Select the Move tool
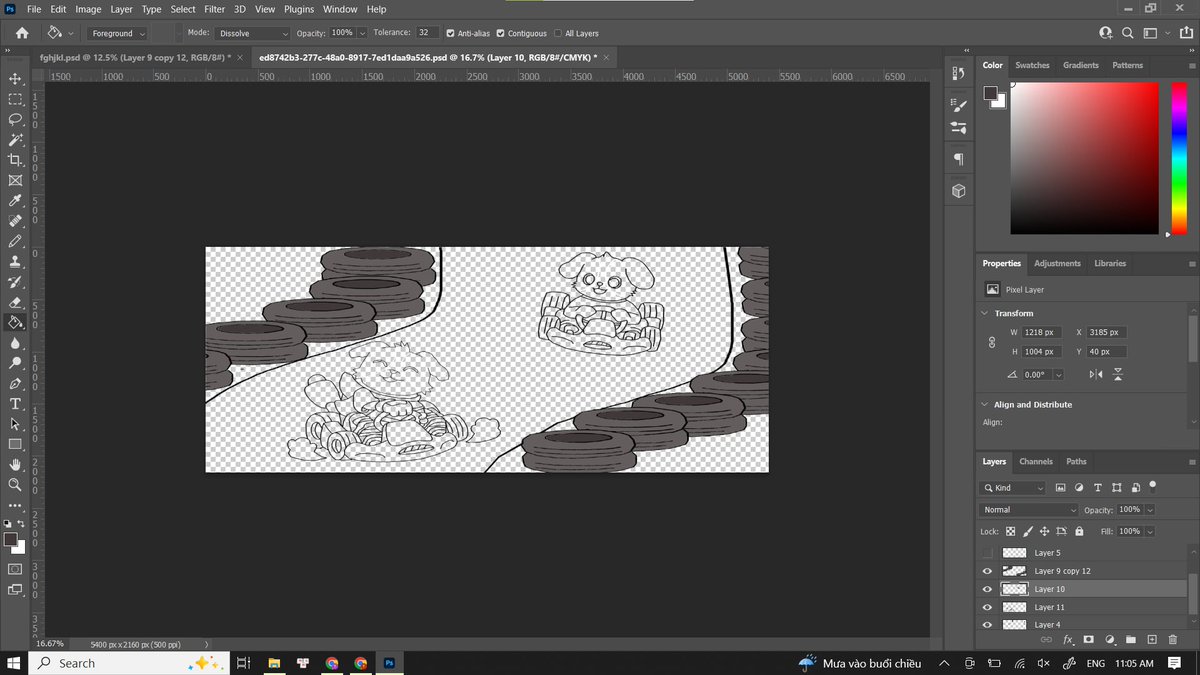The image size is (1200, 675). (x=15, y=79)
